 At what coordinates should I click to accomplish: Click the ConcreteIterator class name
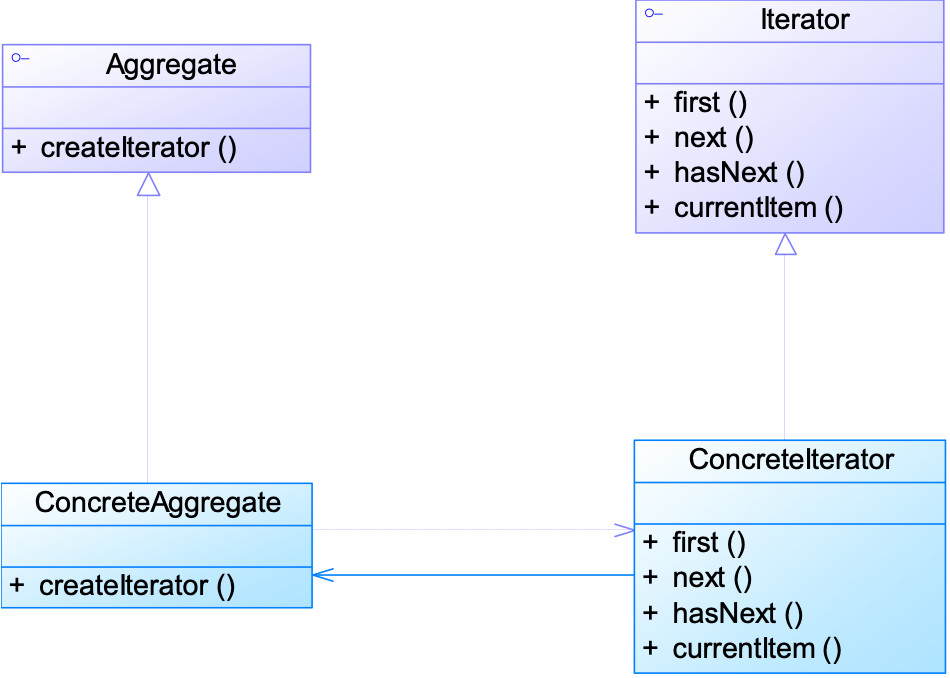coord(791,459)
